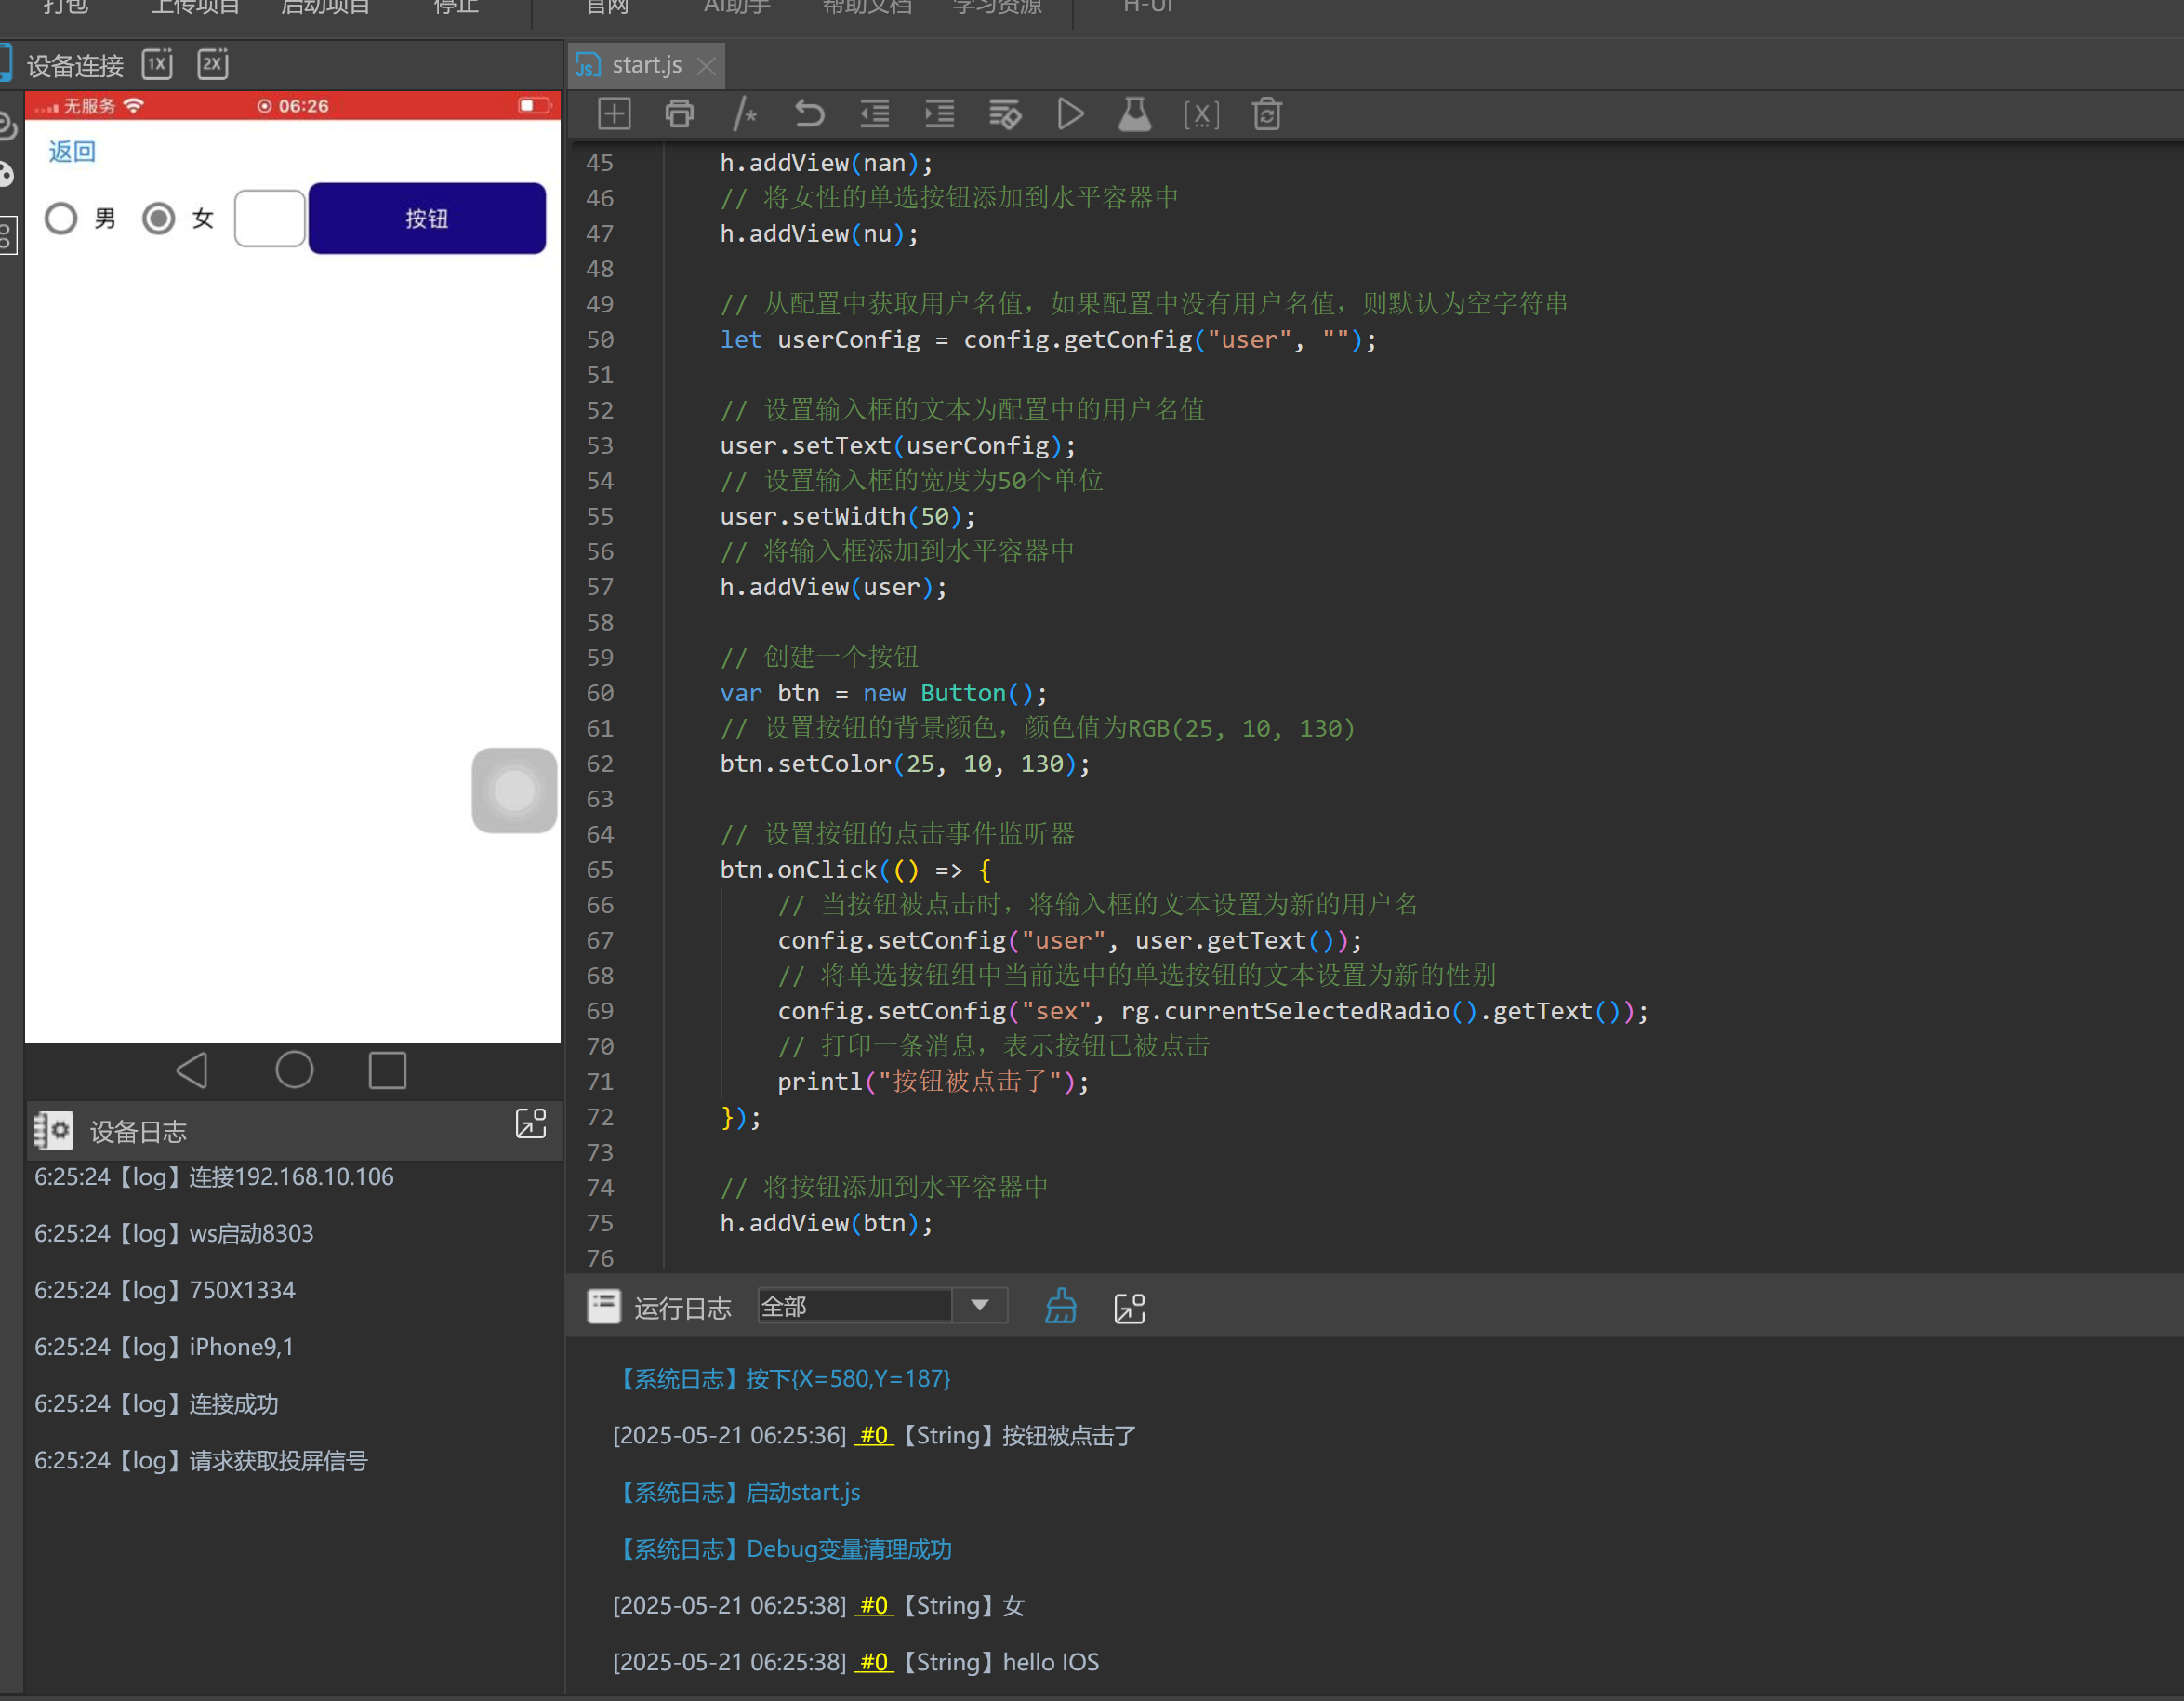
Task: Set device preview to 2X scale
Action: 212,64
